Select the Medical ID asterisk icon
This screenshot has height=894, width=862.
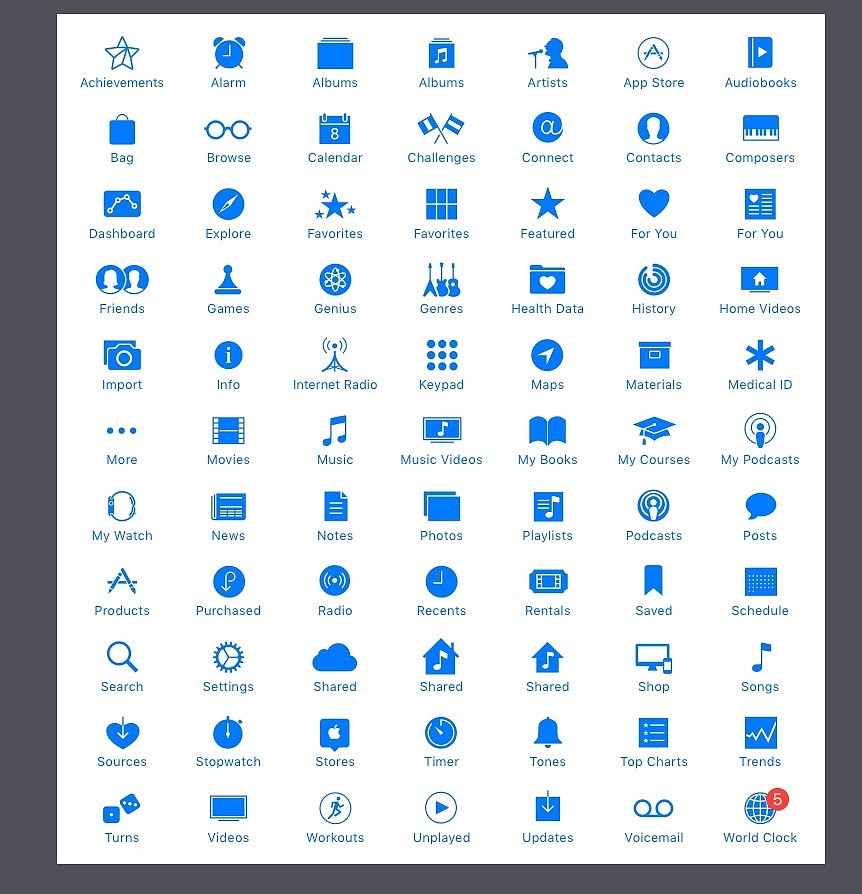pyautogui.click(x=760, y=355)
